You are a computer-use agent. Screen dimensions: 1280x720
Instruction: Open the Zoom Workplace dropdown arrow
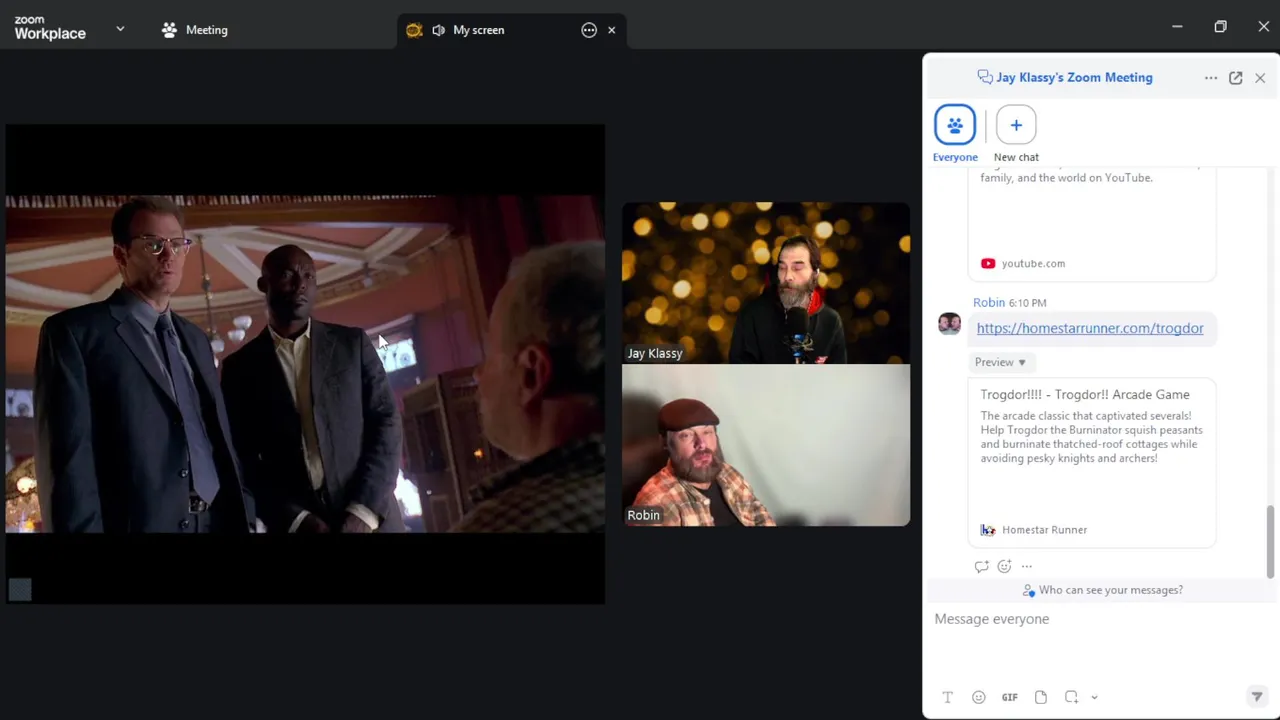point(120,29)
